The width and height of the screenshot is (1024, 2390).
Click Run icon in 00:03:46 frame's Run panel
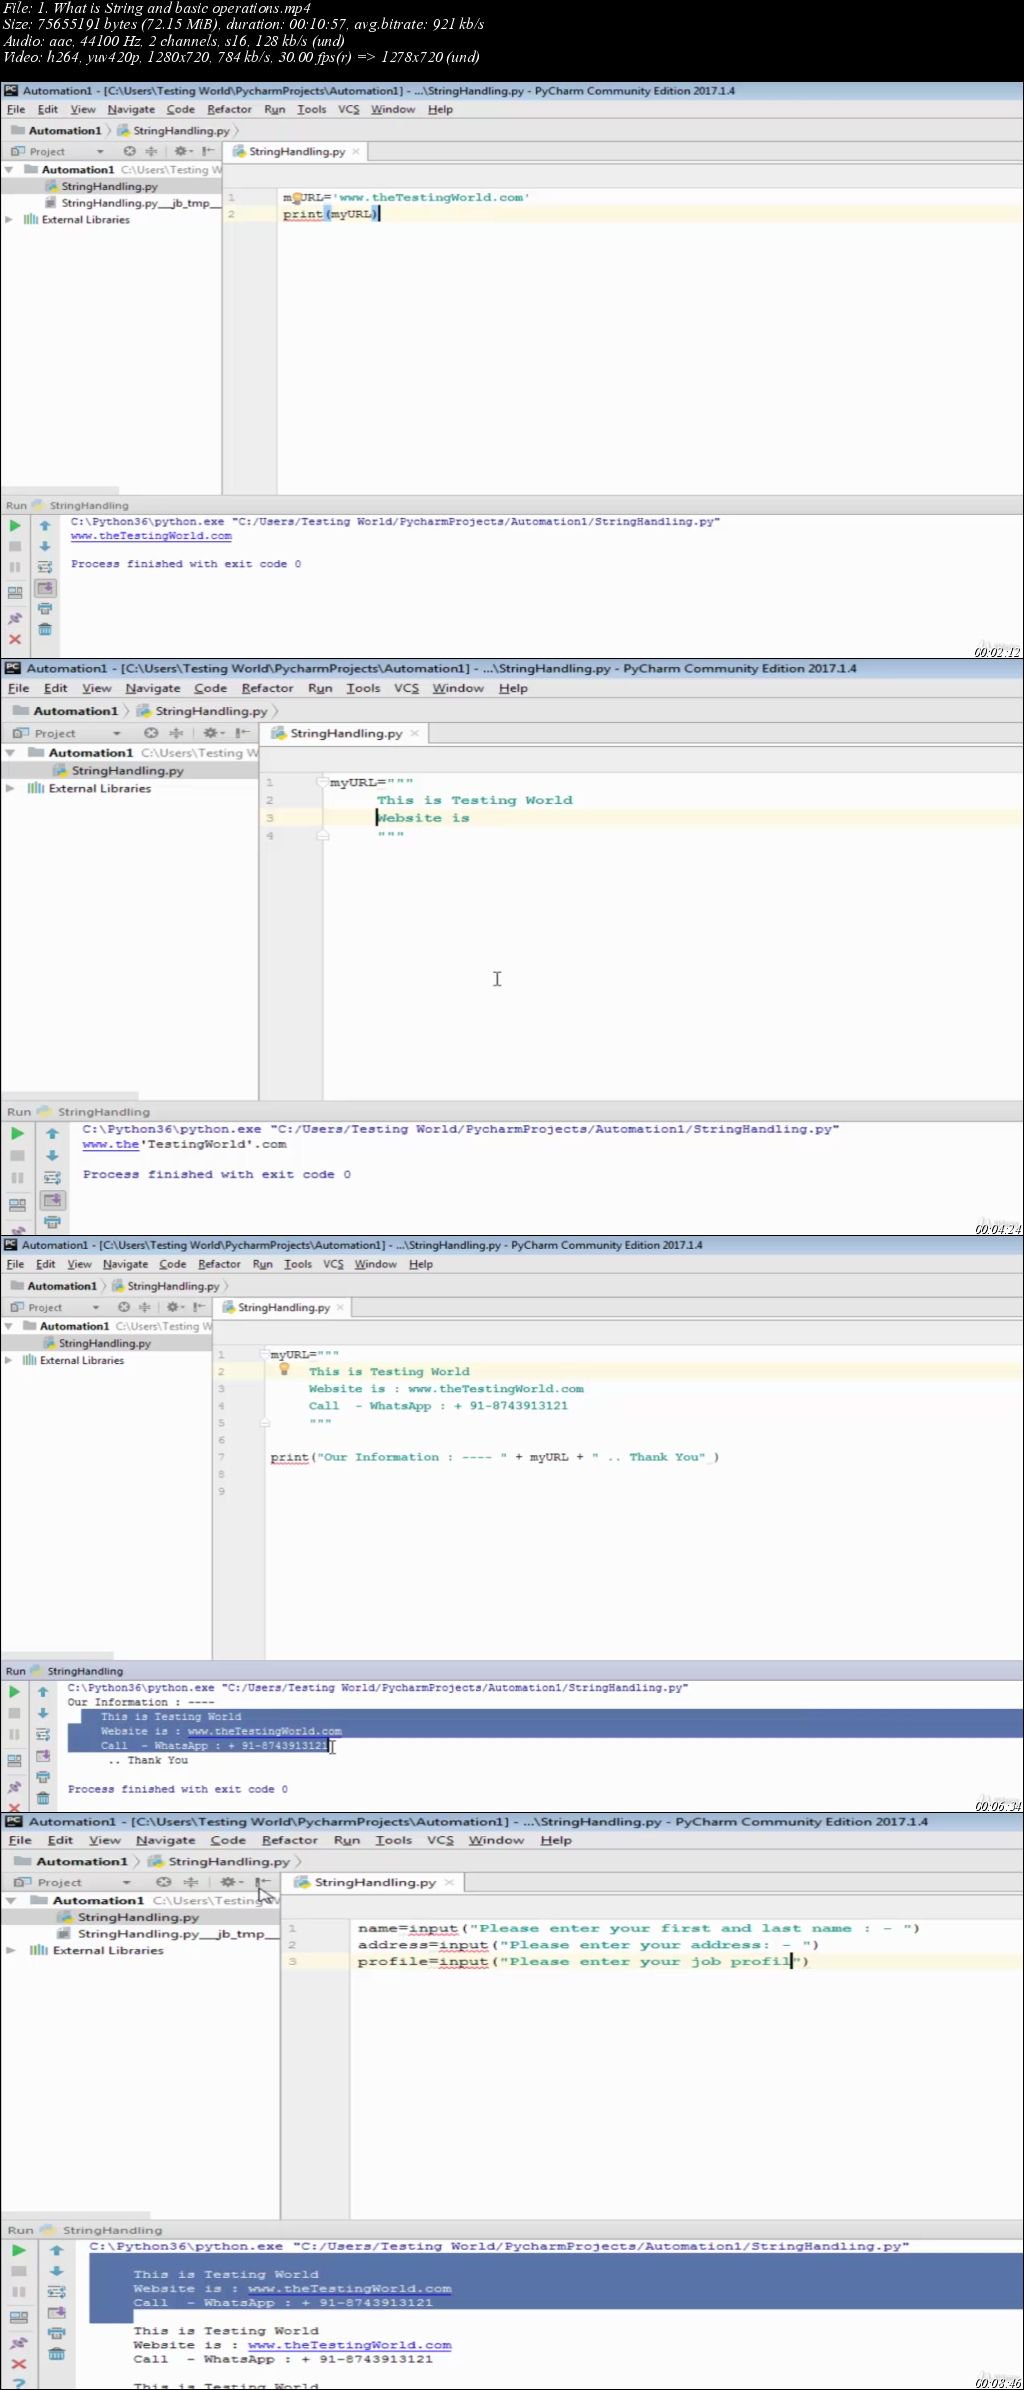tap(18, 2250)
